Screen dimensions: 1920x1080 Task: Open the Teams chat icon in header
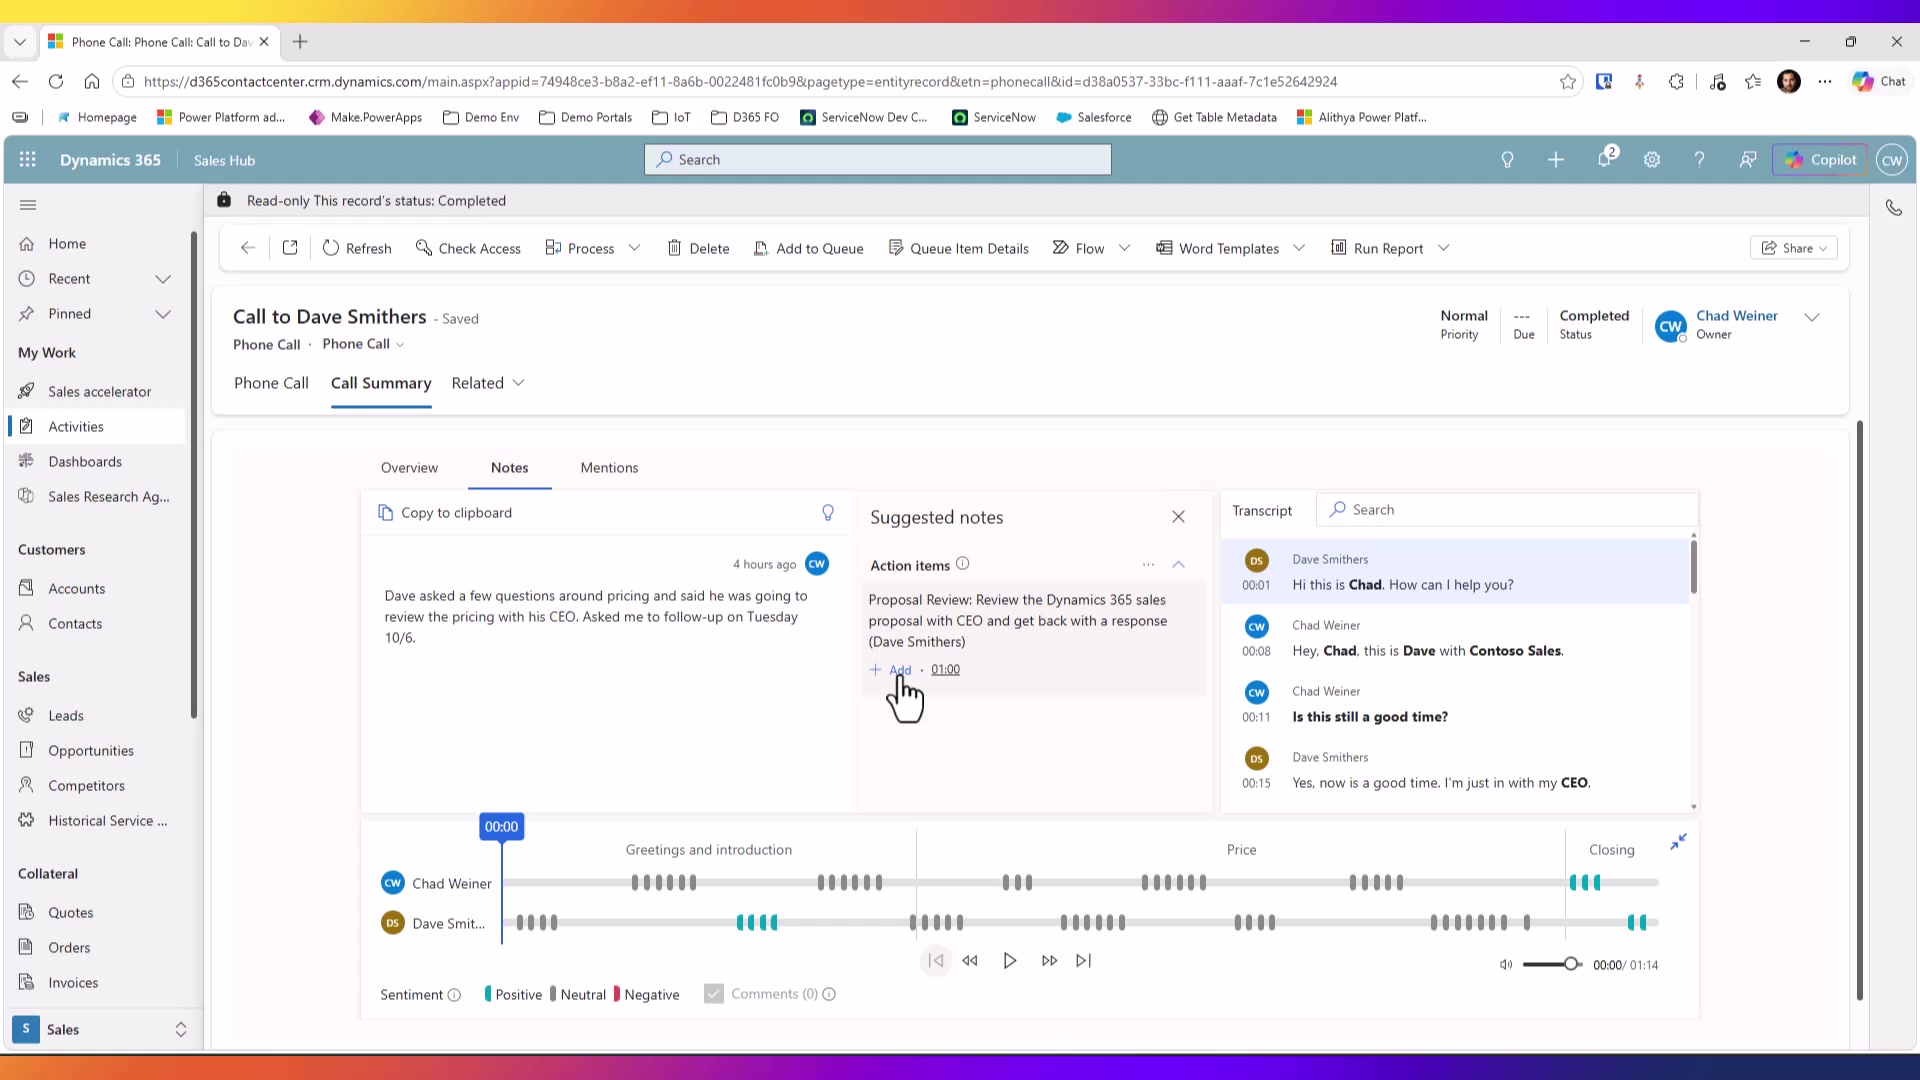click(1747, 160)
